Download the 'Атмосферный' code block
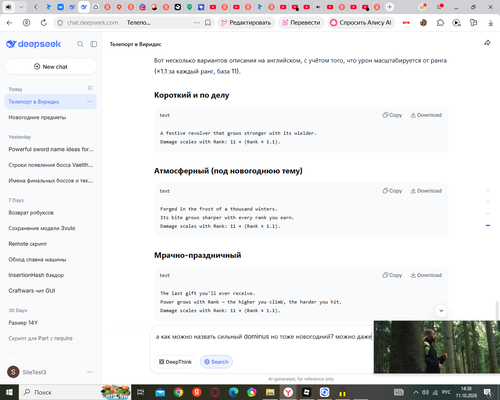This screenshot has width=500, height=400. (x=426, y=191)
